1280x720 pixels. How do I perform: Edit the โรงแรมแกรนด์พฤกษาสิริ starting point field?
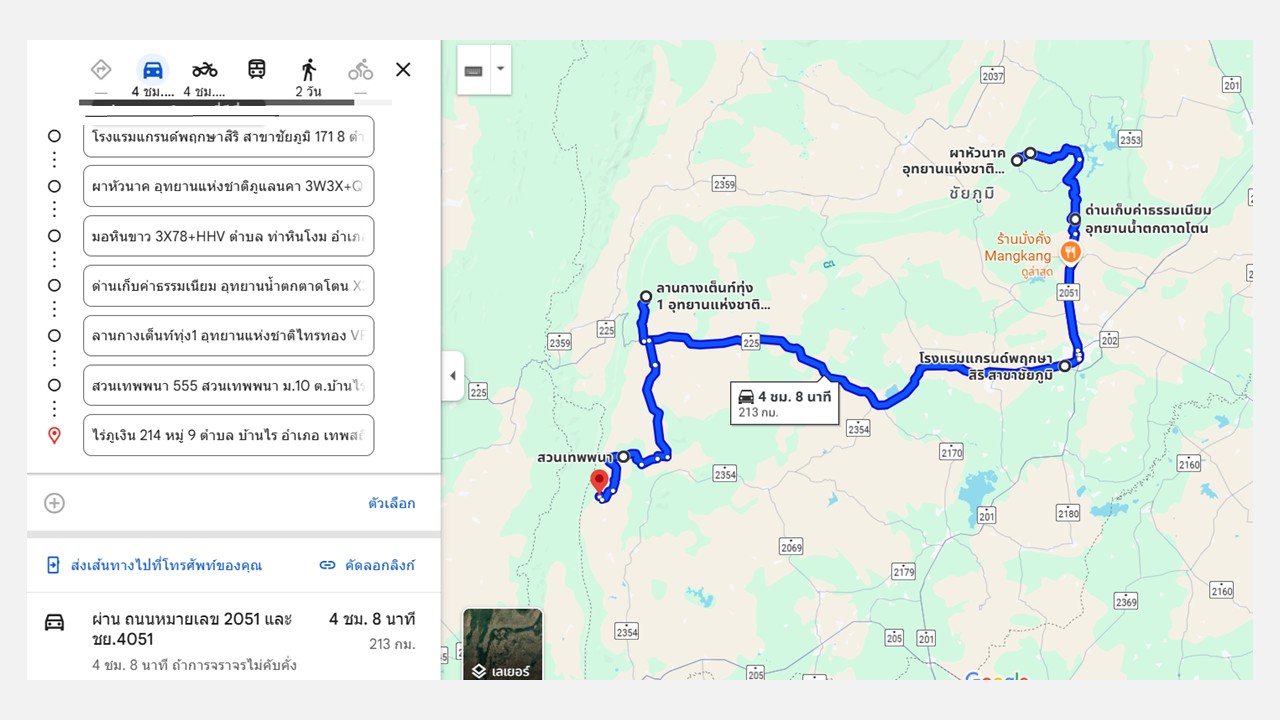tap(229, 136)
